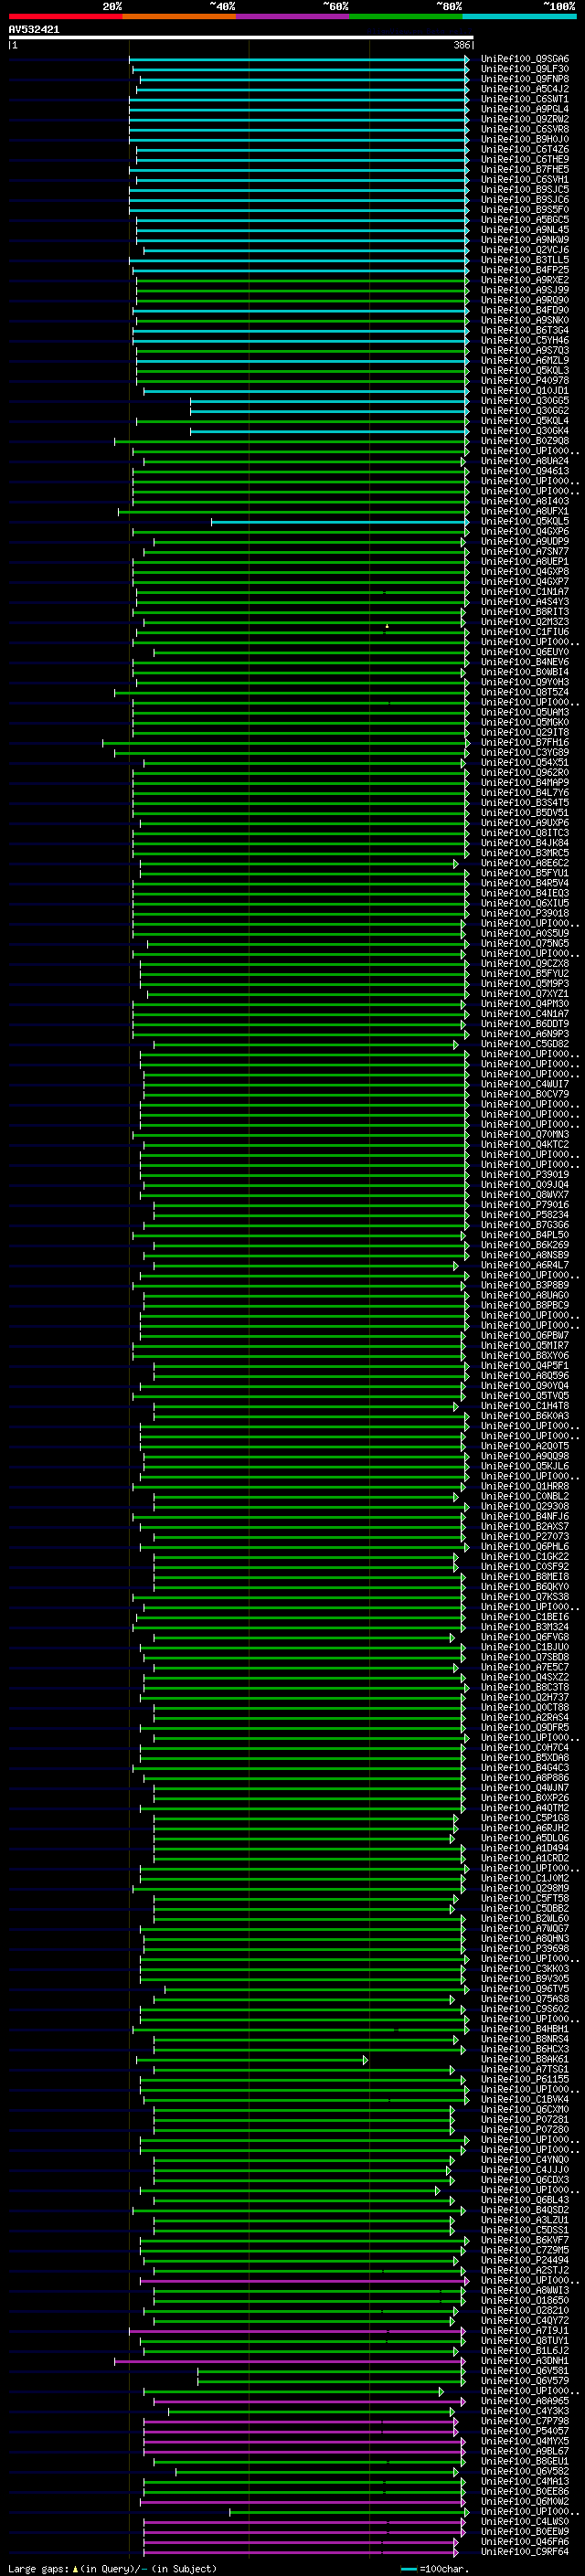
Task: Click the white query sequence ruler bar
Action: (x=241, y=37)
